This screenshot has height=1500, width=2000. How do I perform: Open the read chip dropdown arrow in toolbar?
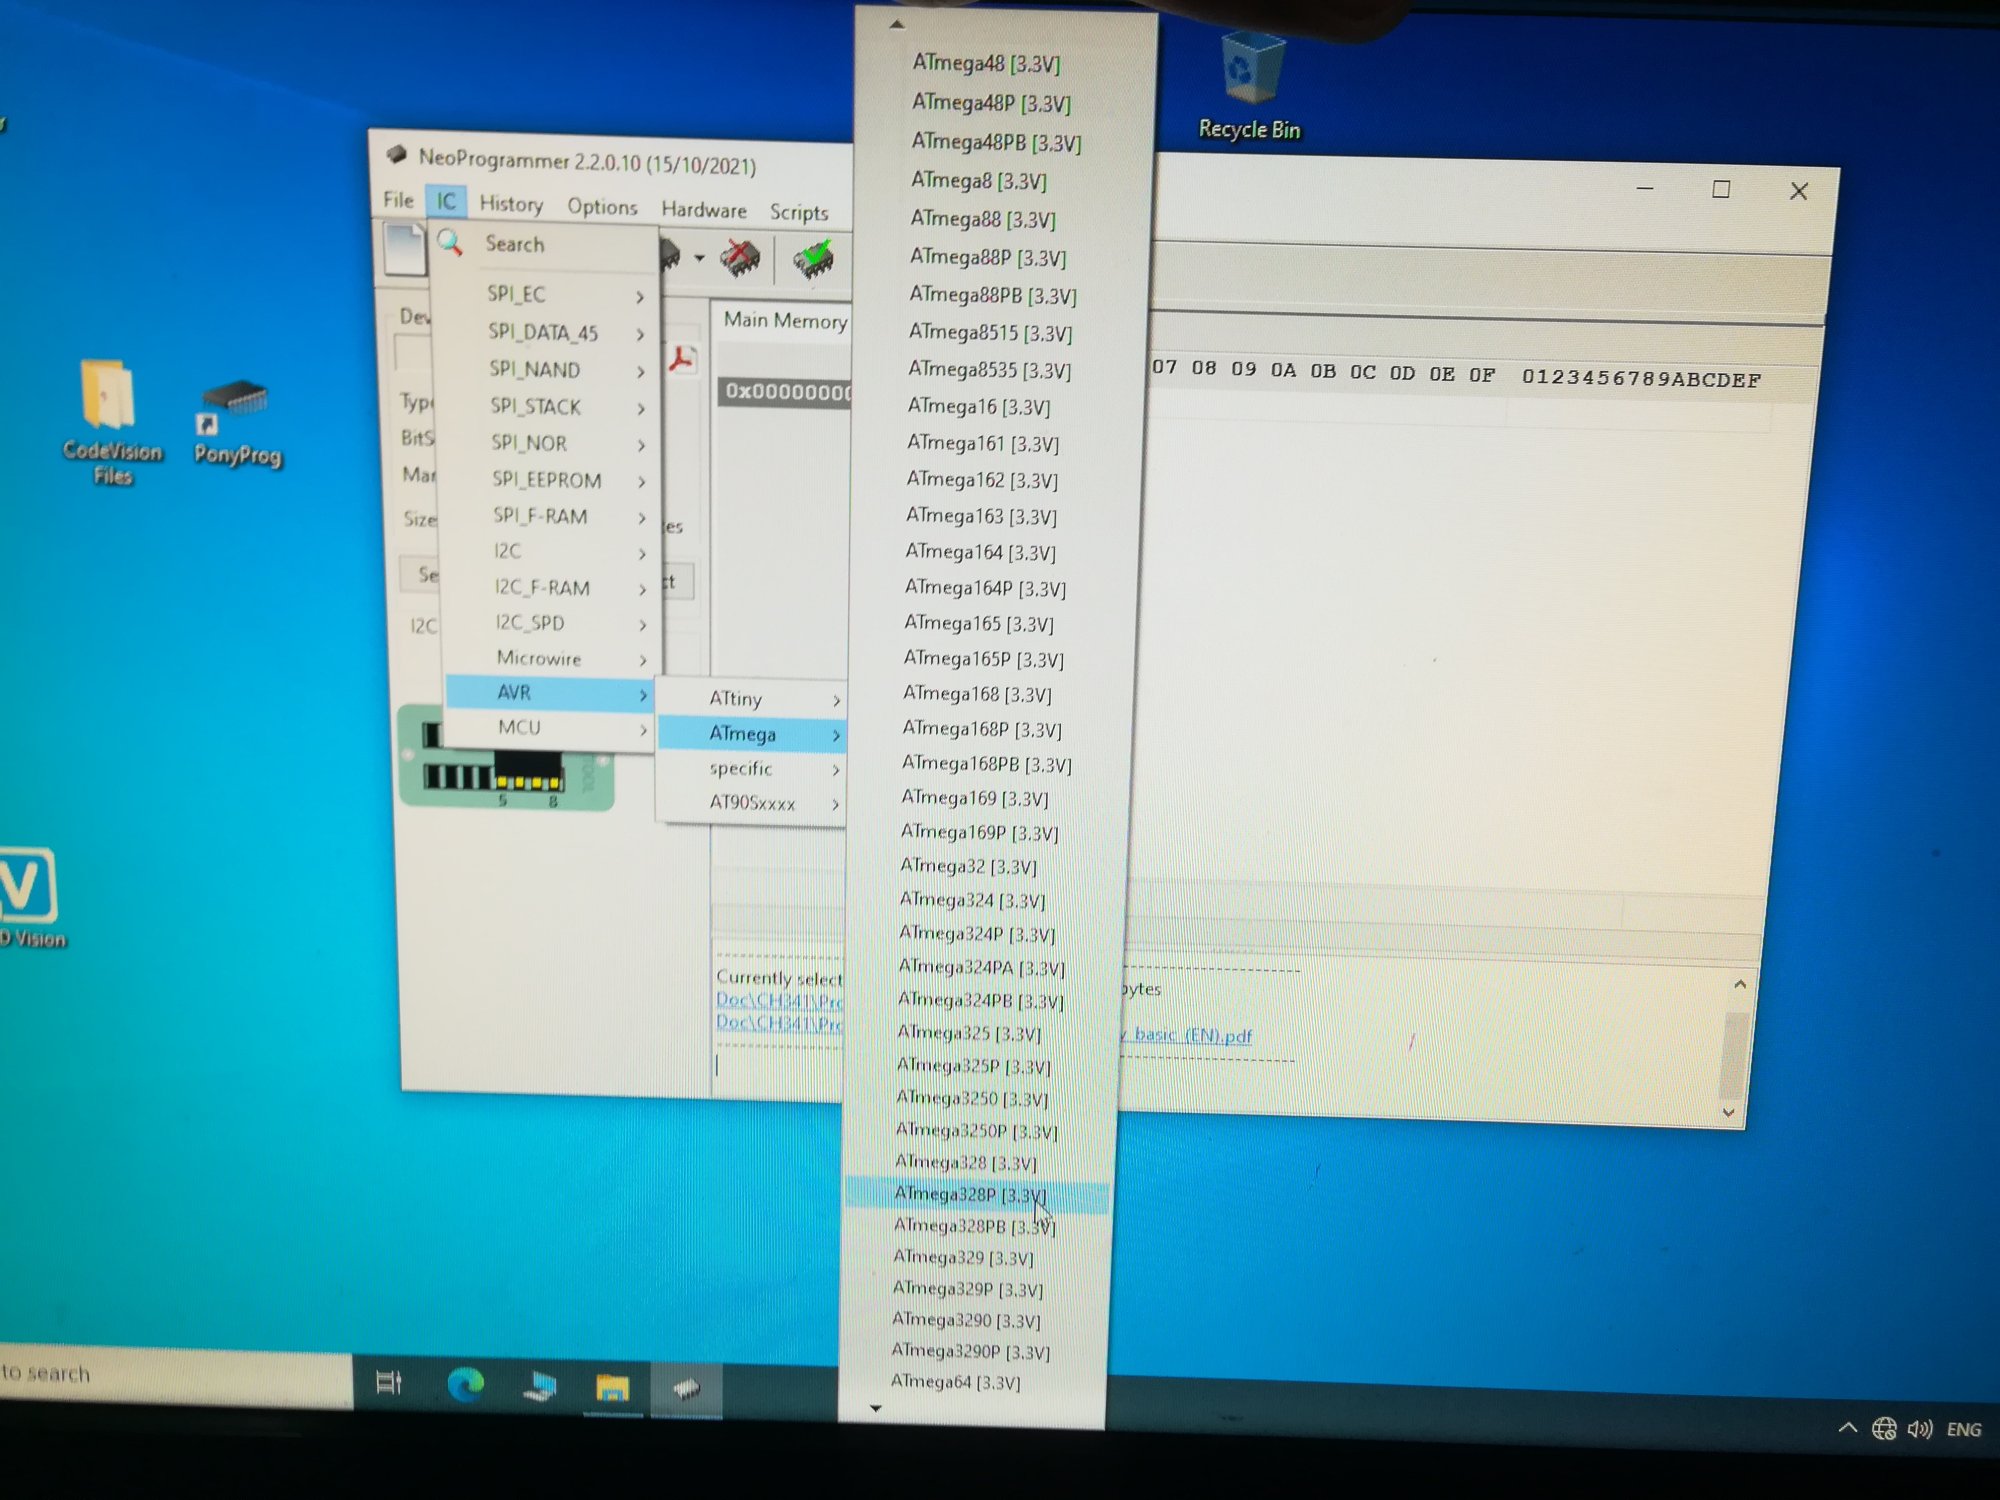click(699, 257)
